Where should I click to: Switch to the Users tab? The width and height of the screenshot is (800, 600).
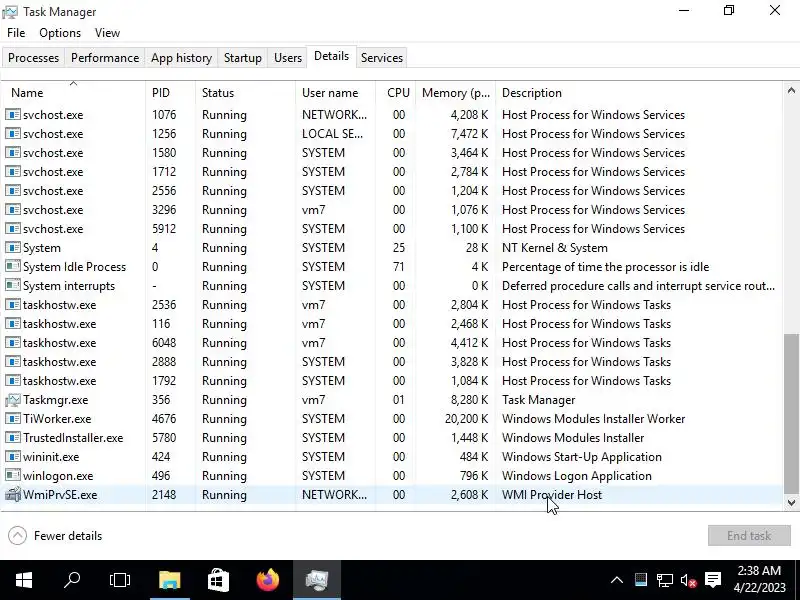[x=288, y=58]
